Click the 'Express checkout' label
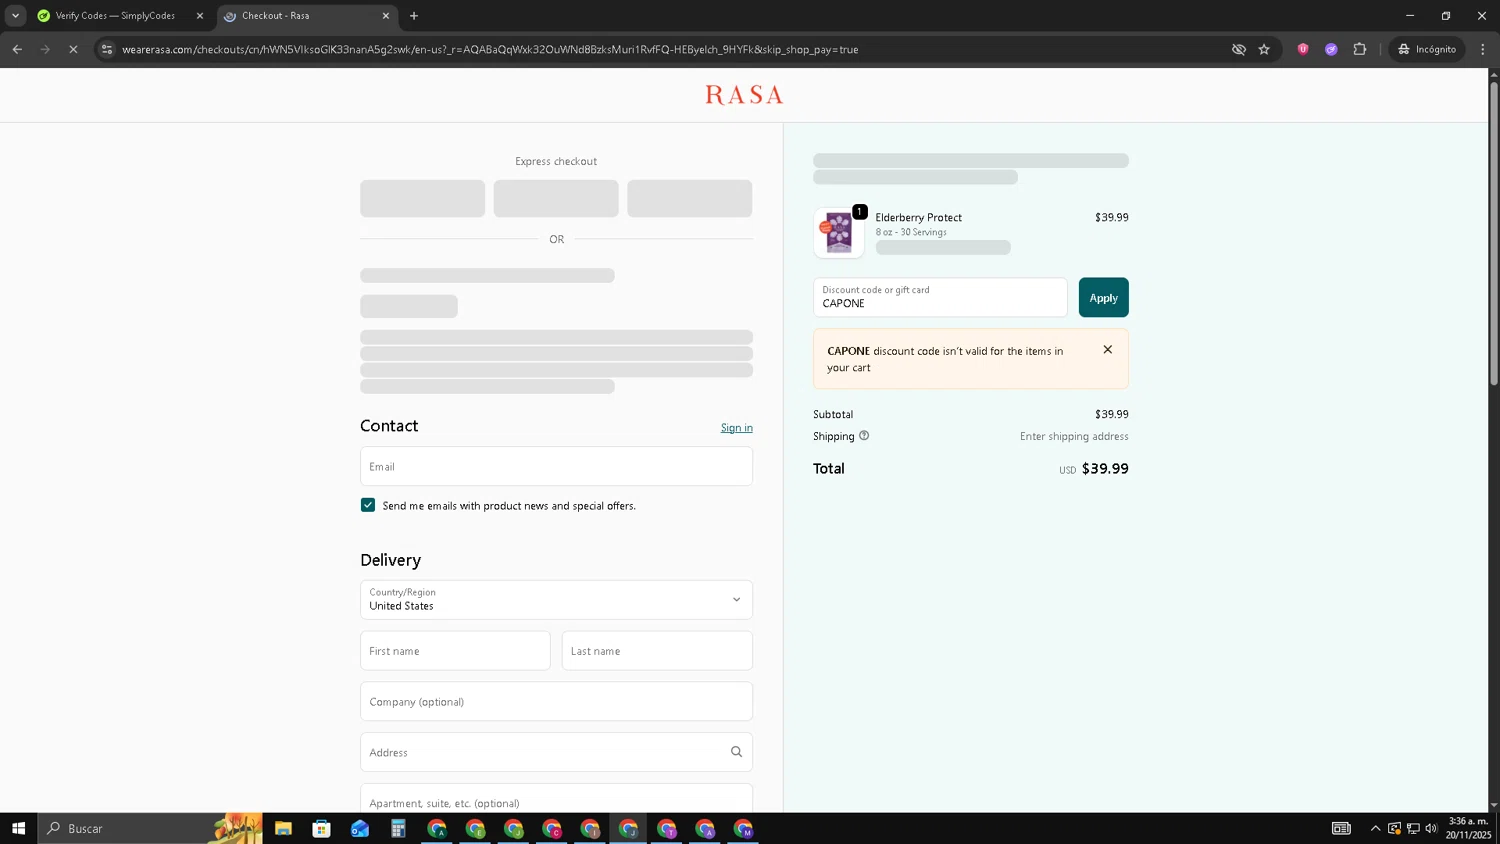Image resolution: width=1500 pixels, height=844 pixels. [x=556, y=161]
